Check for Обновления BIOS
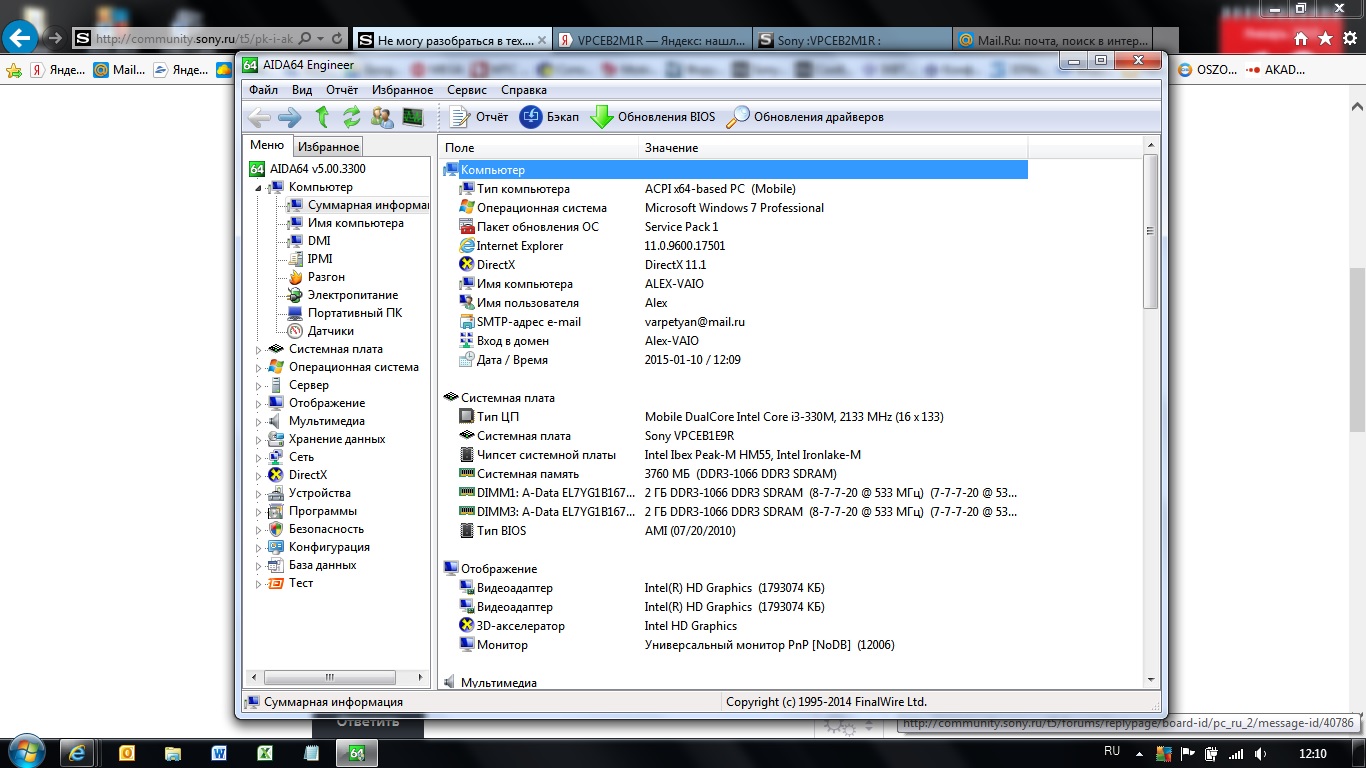The height and width of the screenshot is (768, 1366). coord(653,117)
